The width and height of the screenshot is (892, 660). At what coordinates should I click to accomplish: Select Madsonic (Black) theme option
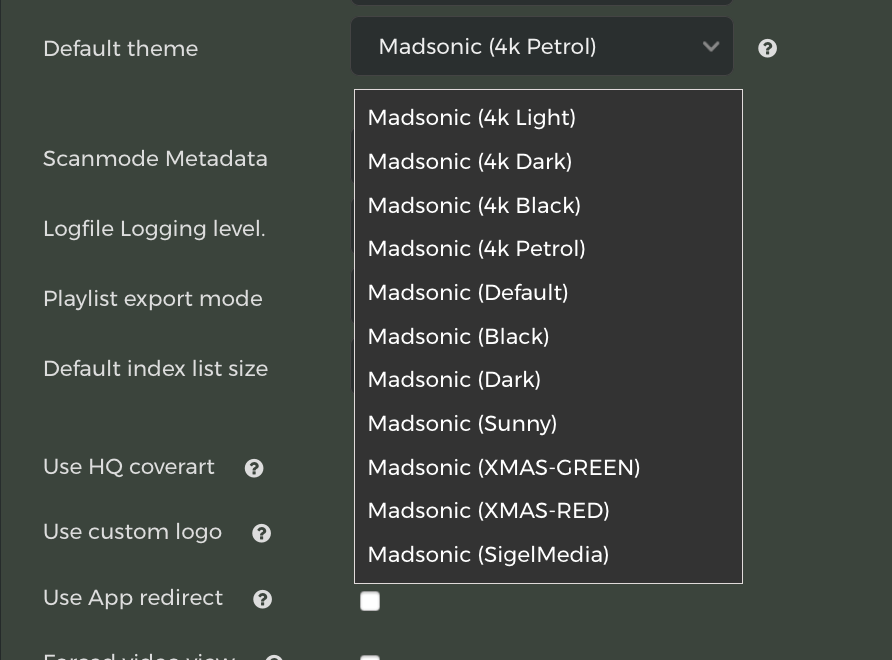(x=458, y=337)
